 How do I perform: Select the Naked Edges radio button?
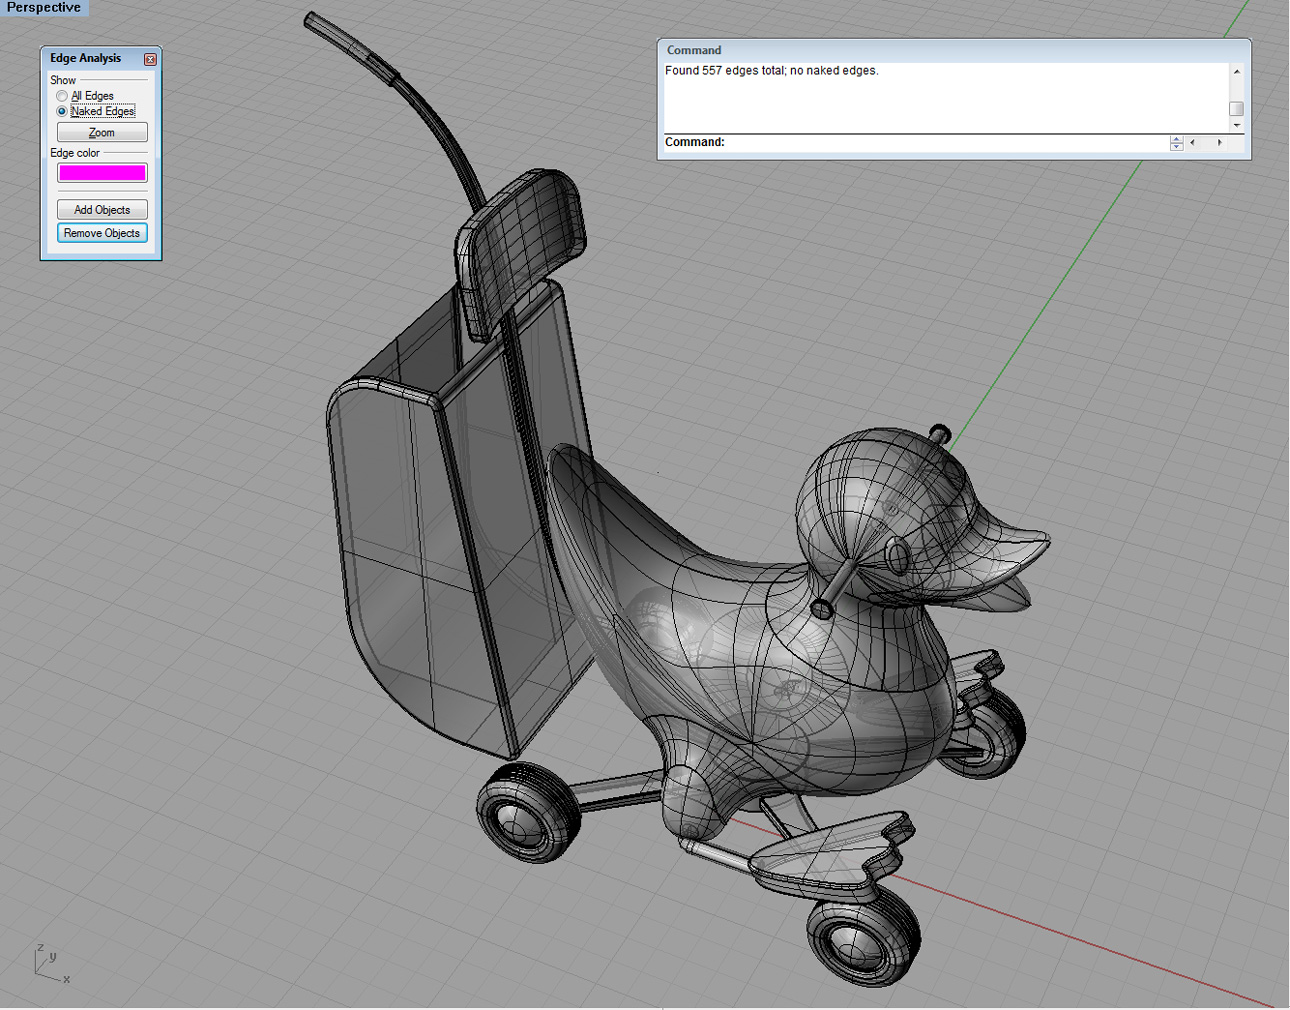pos(61,111)
